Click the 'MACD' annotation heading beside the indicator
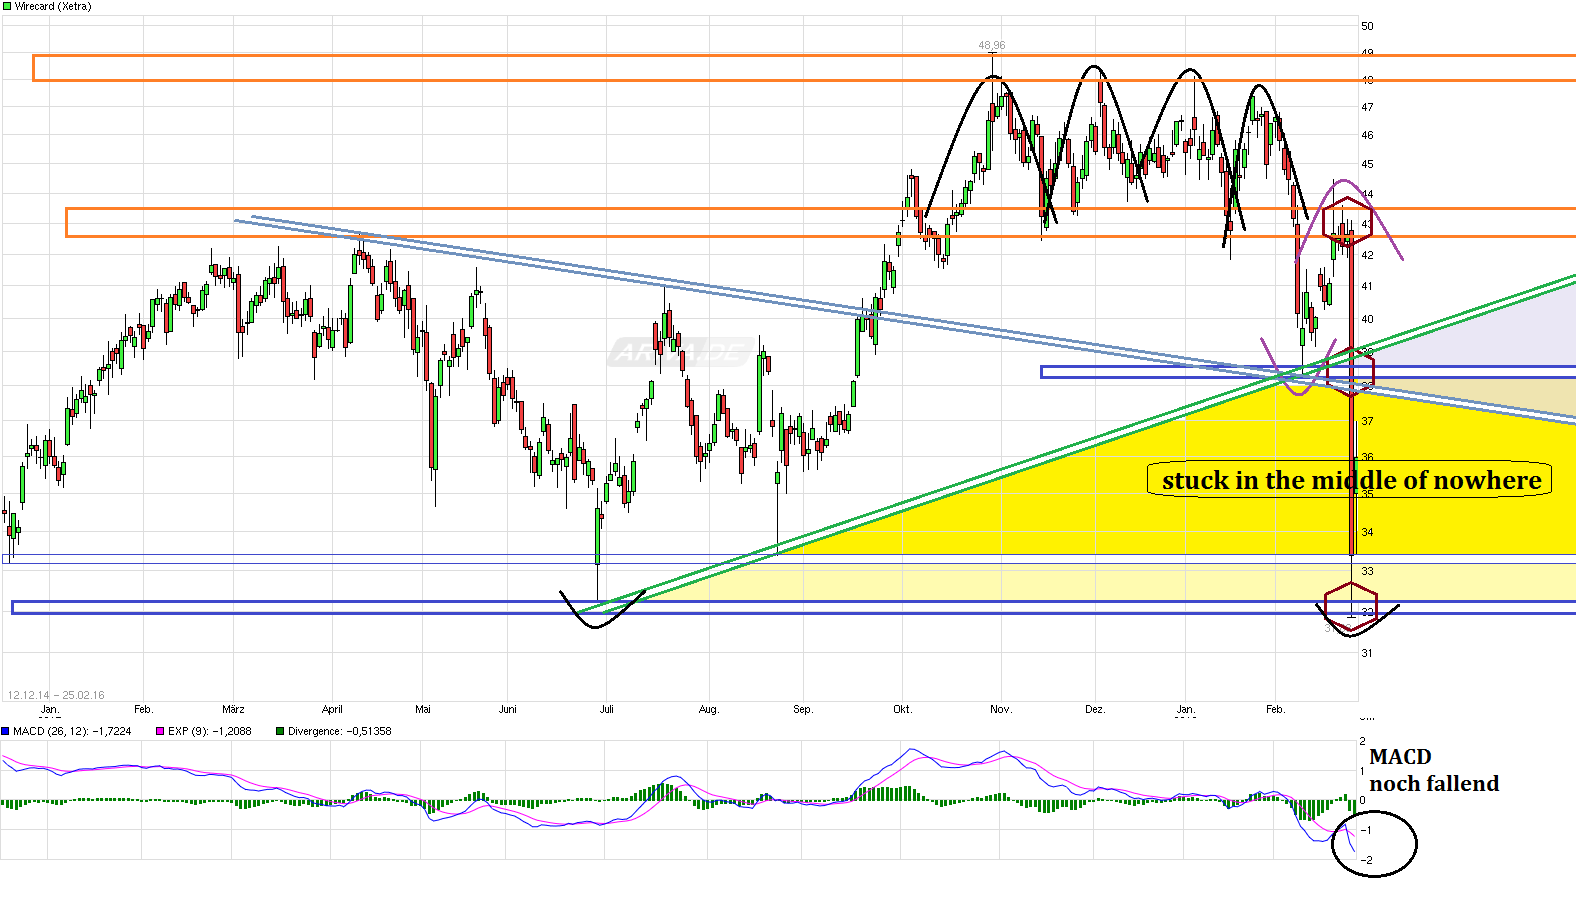 point(1400,757)
